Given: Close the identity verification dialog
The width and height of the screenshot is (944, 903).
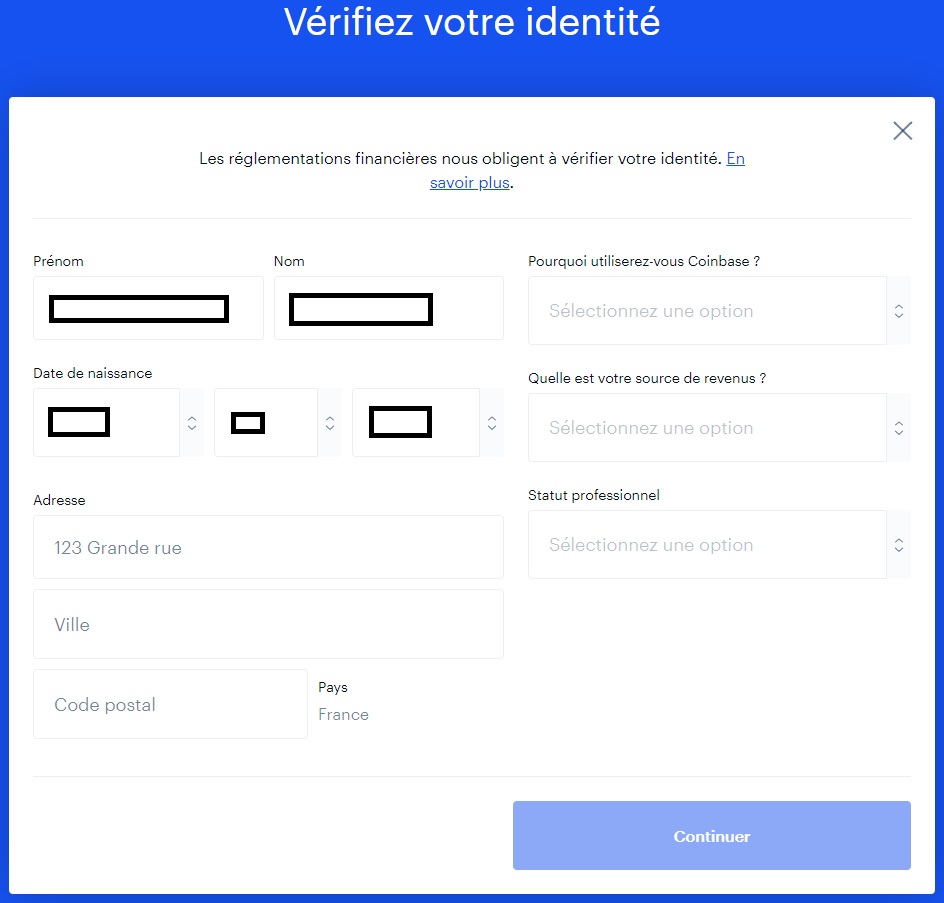Looking at the screenshot, I should (x=902, y=130).
